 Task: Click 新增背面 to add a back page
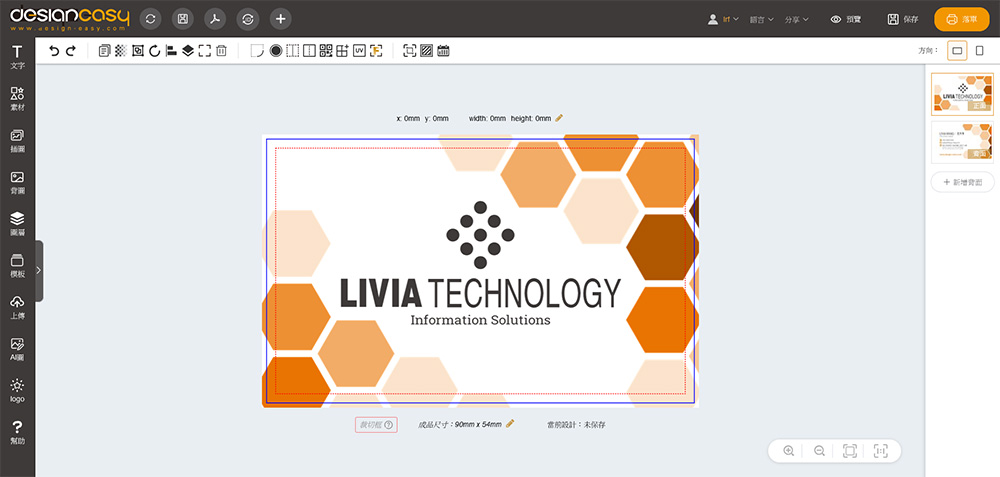click(962, 182)
